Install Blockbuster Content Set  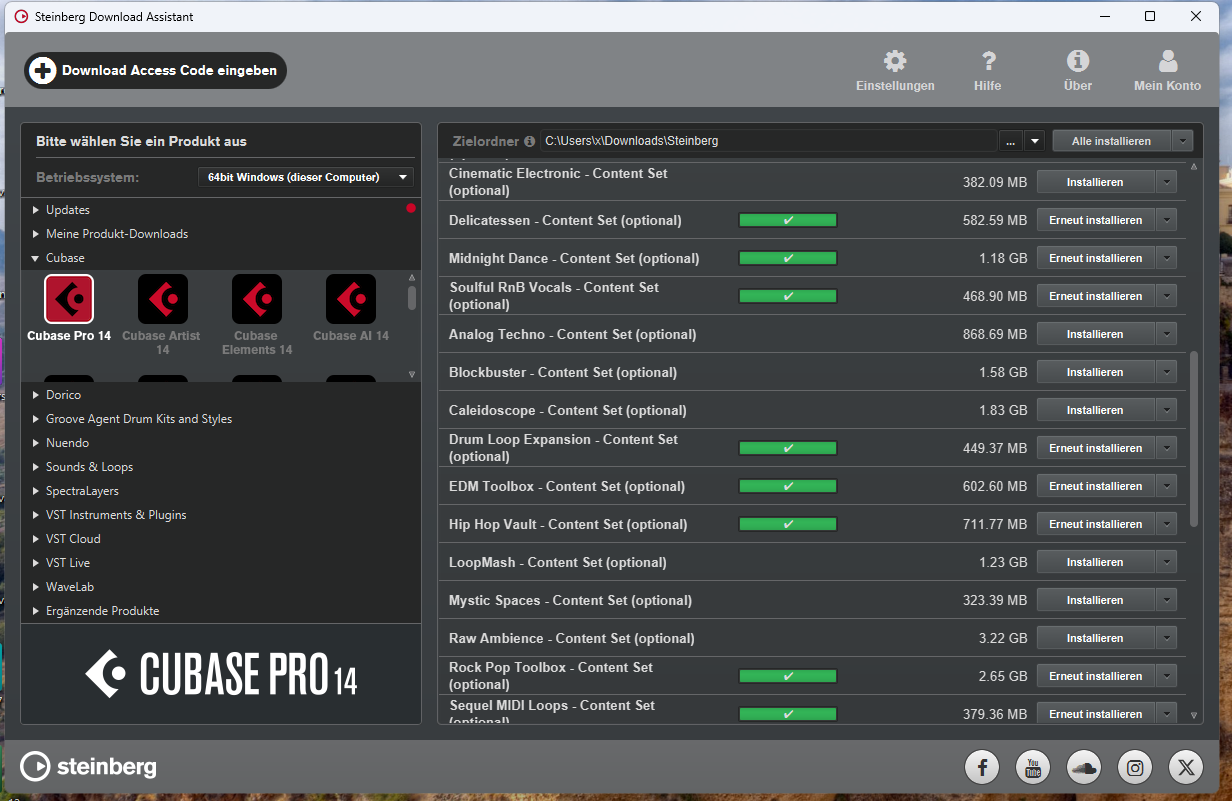(x=1095, y=372)
